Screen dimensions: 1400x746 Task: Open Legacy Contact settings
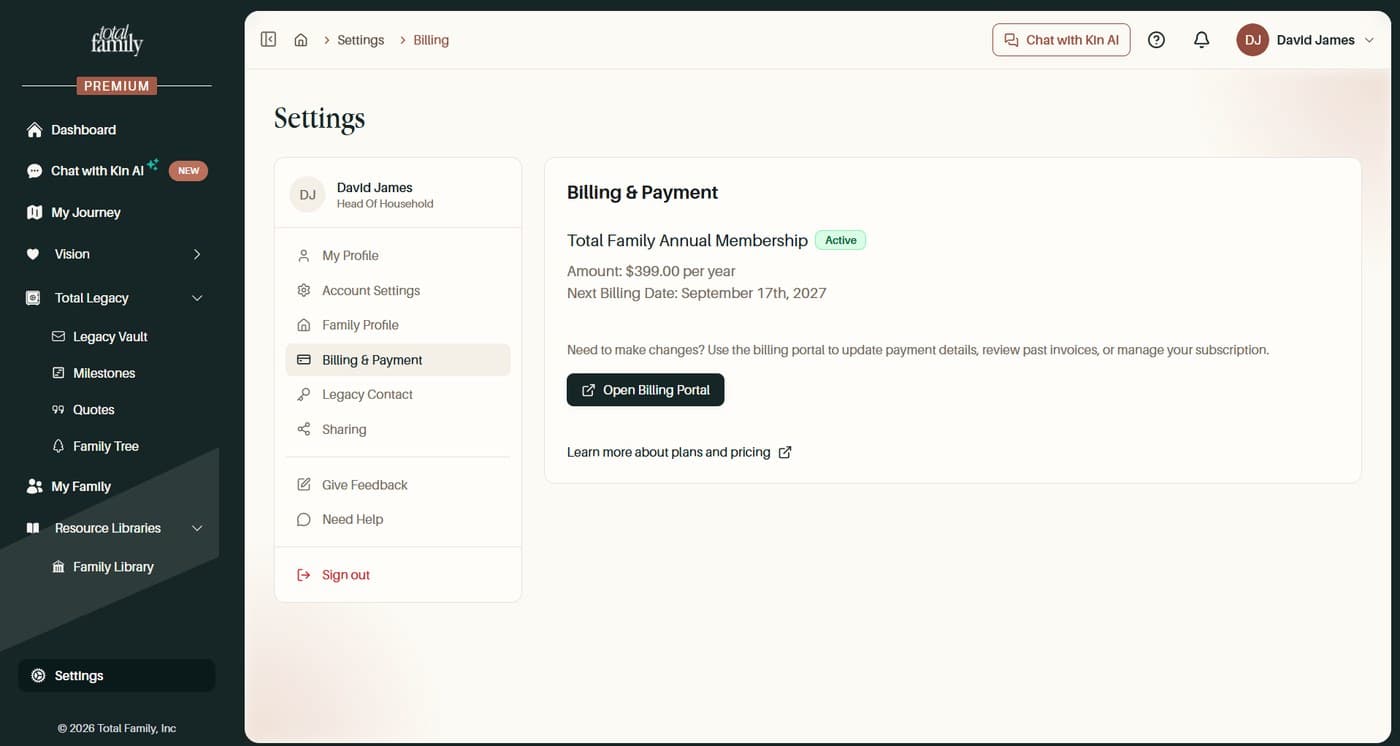(398, 395)
